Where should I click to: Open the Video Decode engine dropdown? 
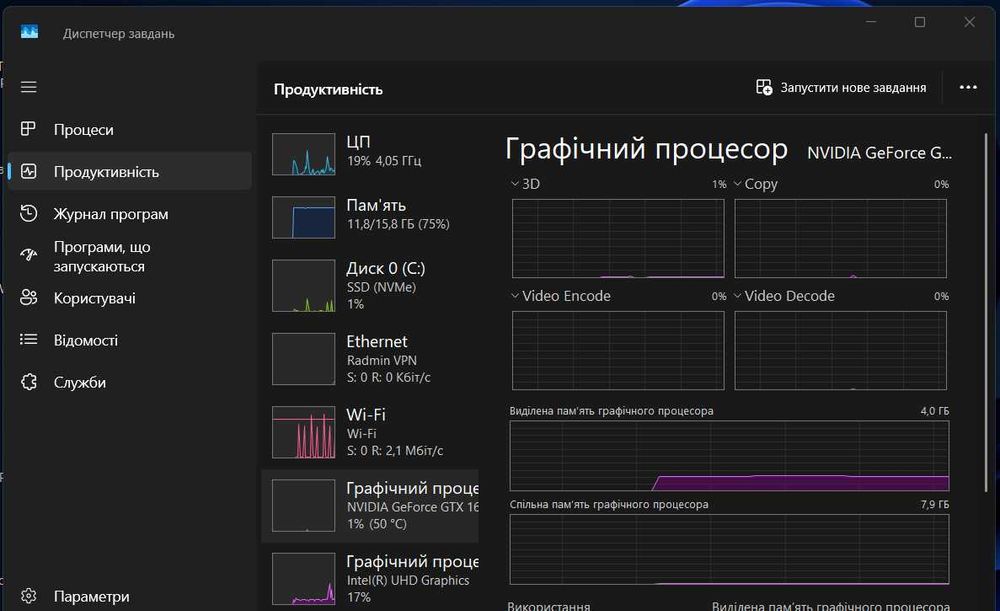784,296
